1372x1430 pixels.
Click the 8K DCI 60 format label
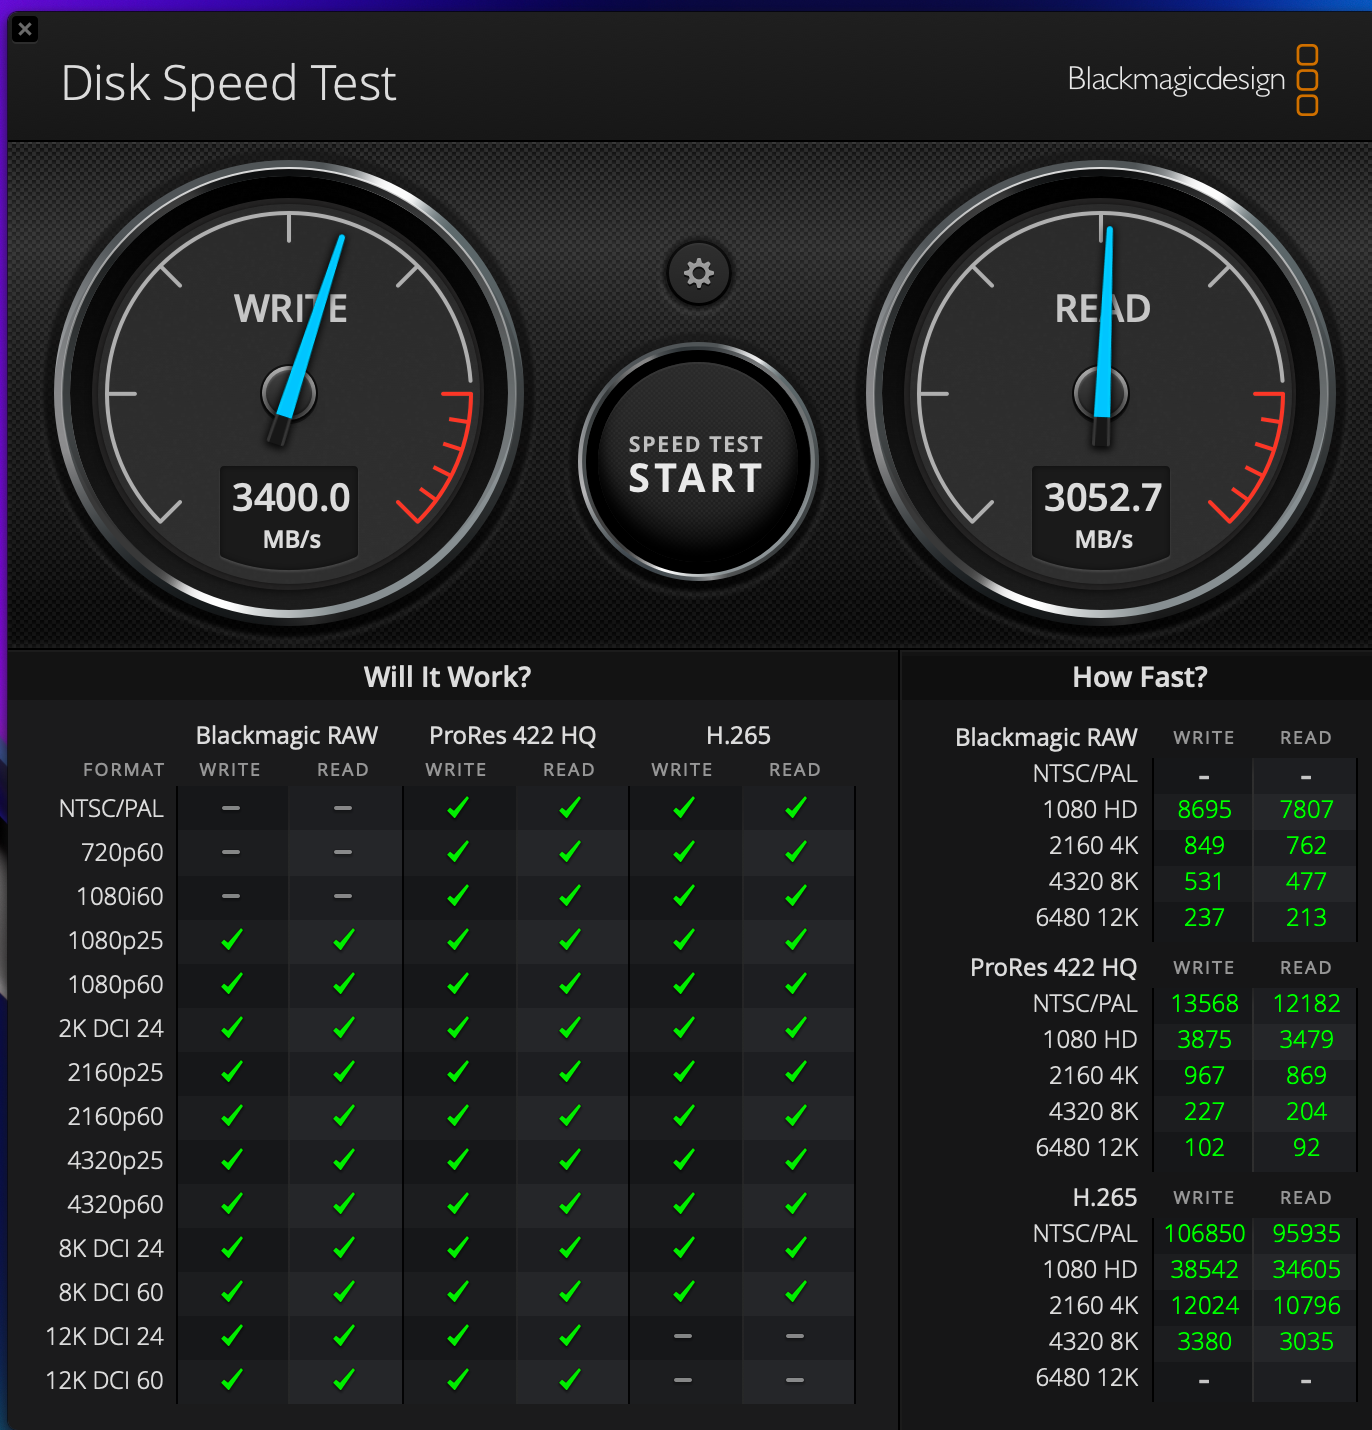(111, 1292)
